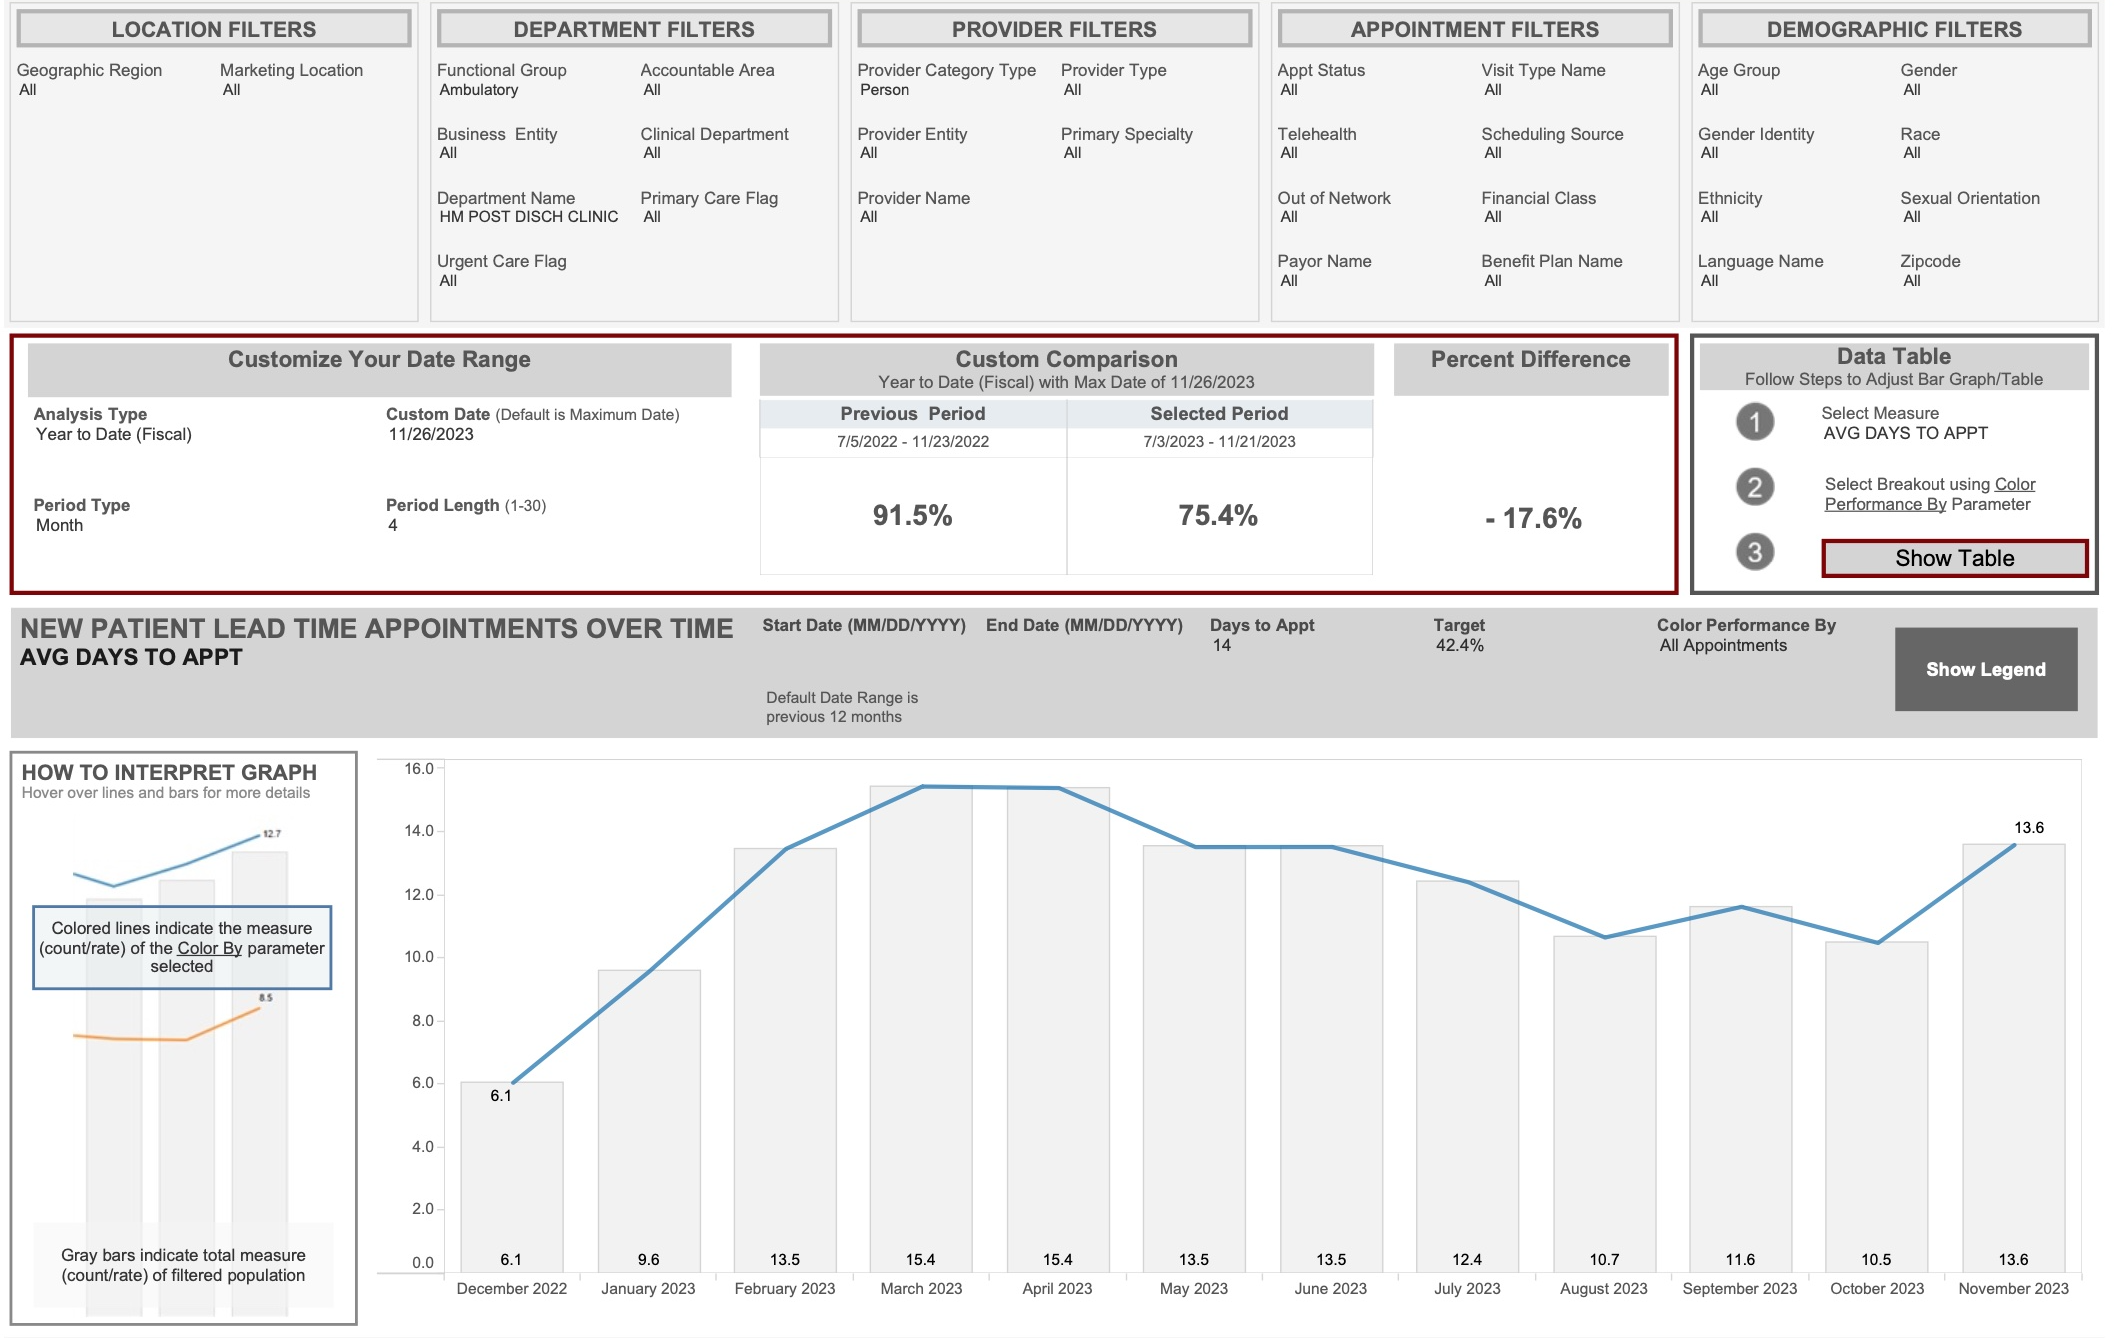Click the step 3 circle icon

1754,552
